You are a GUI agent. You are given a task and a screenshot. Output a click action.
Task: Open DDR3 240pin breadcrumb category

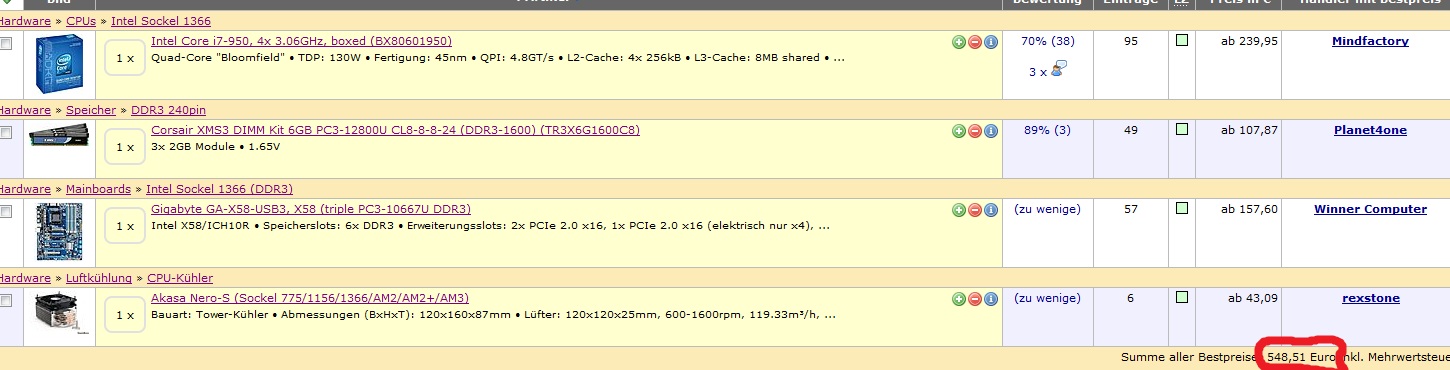(169, 110)
